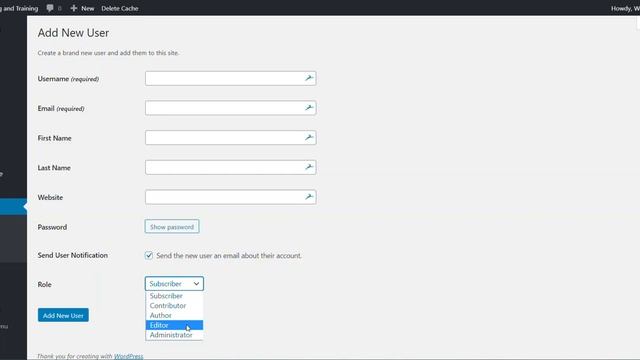Click the Howdy account menu
The width and height of the screenshot is (640, 360).
[625, 8]
